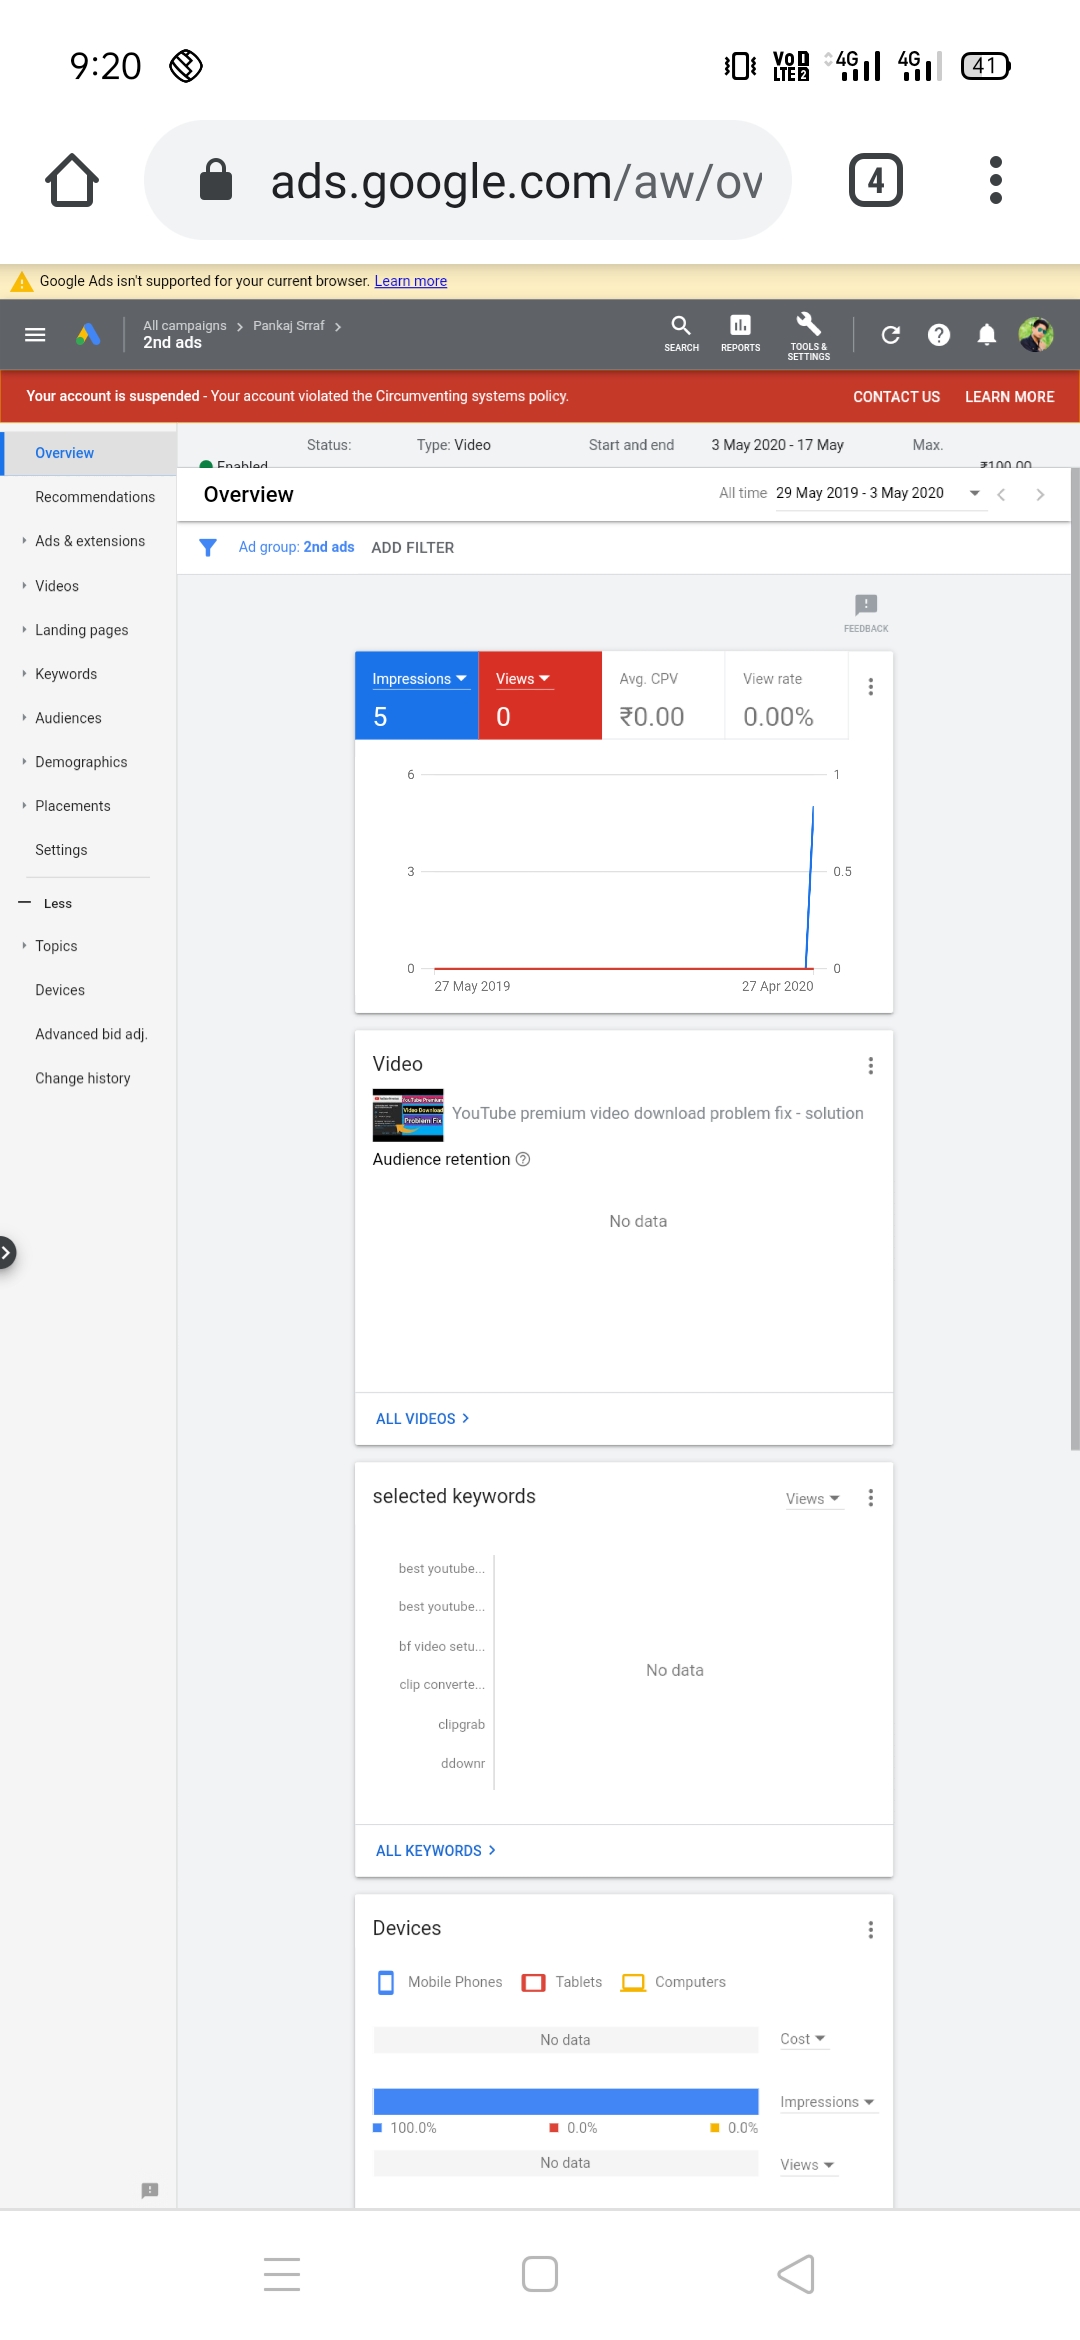Click the YouTube premium video title link
The width and height of the screenshot is (1080, 2340).
coord(658,1113)
